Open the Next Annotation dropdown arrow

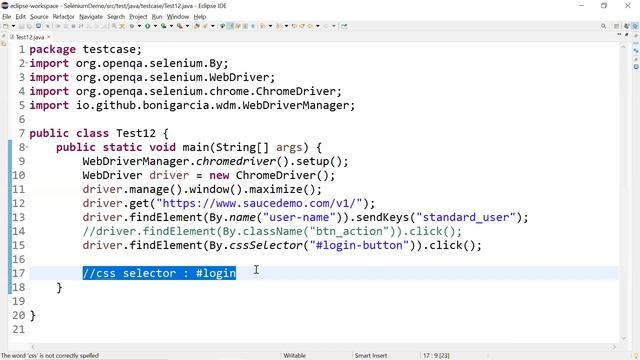coord(270,26)
